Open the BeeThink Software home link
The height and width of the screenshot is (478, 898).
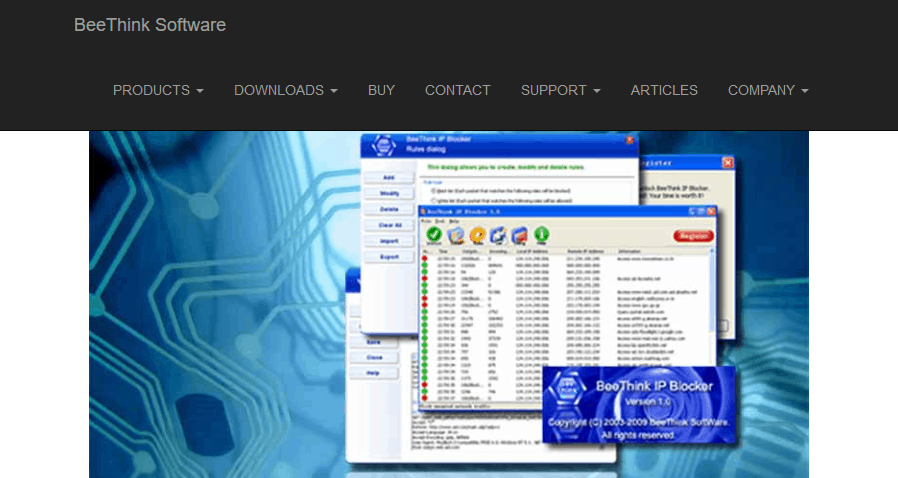(x=149, y=25)
